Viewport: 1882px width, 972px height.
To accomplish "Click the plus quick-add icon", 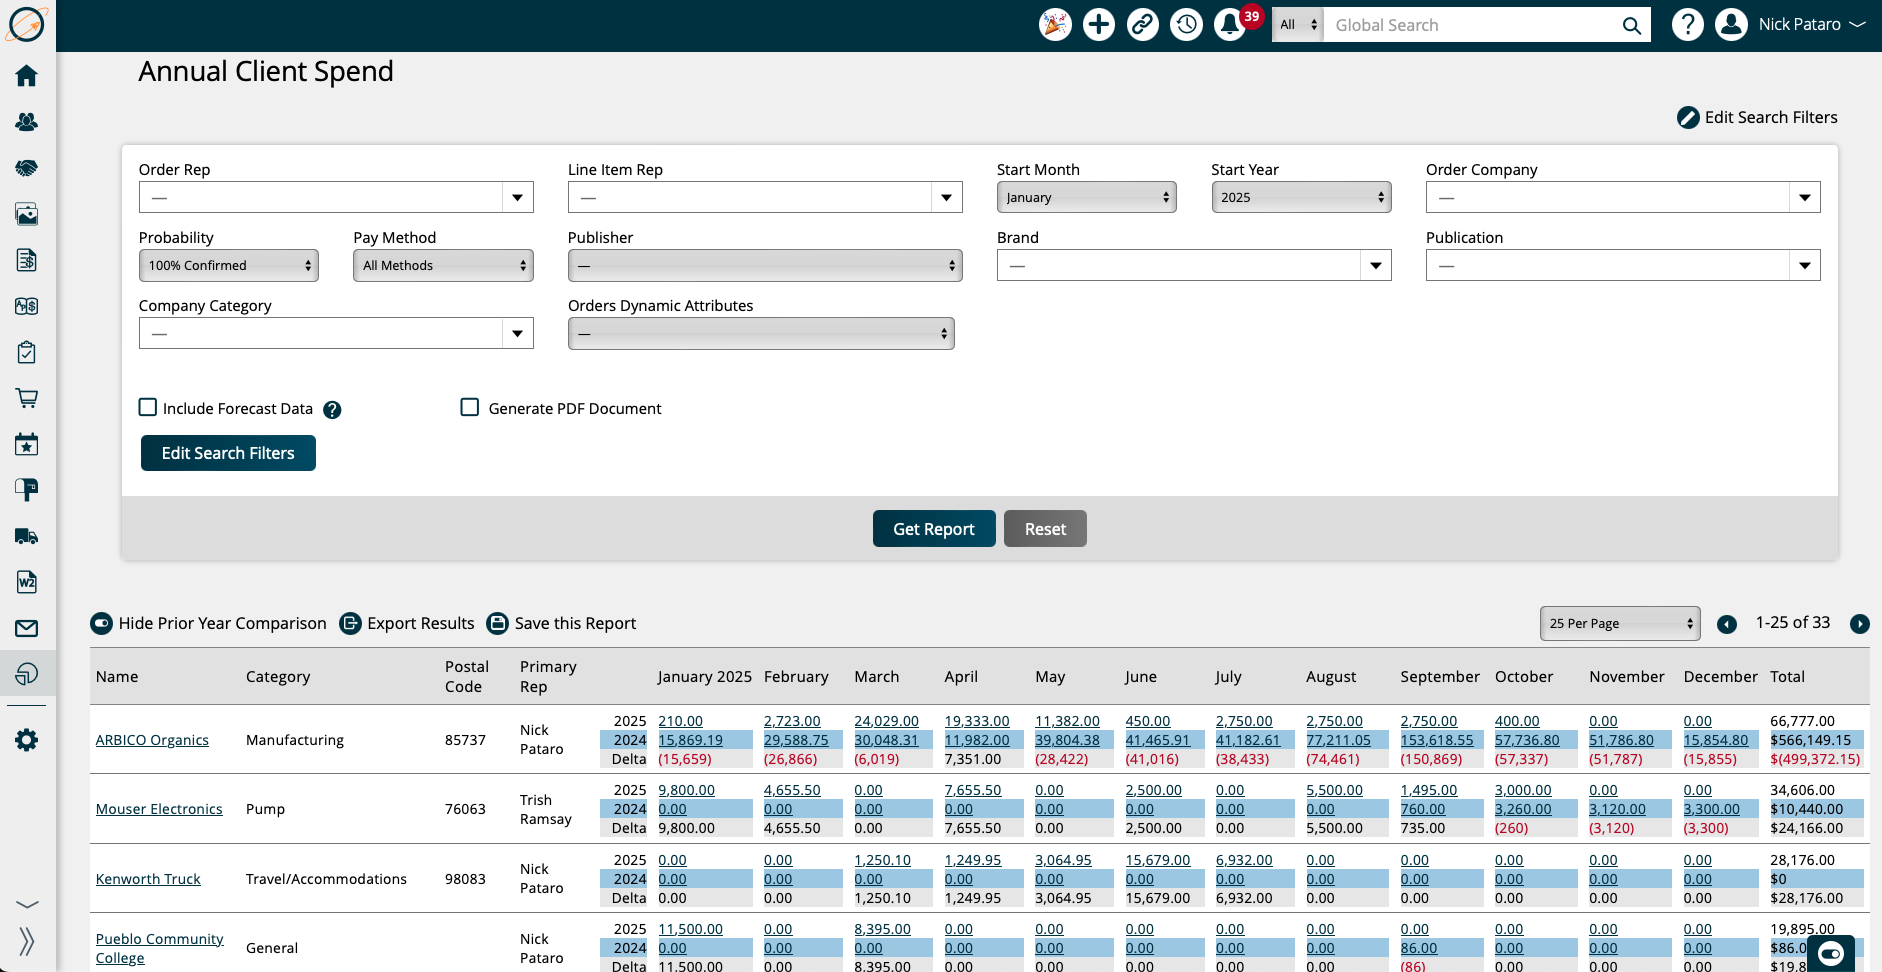I will [x=1099, y=25].
